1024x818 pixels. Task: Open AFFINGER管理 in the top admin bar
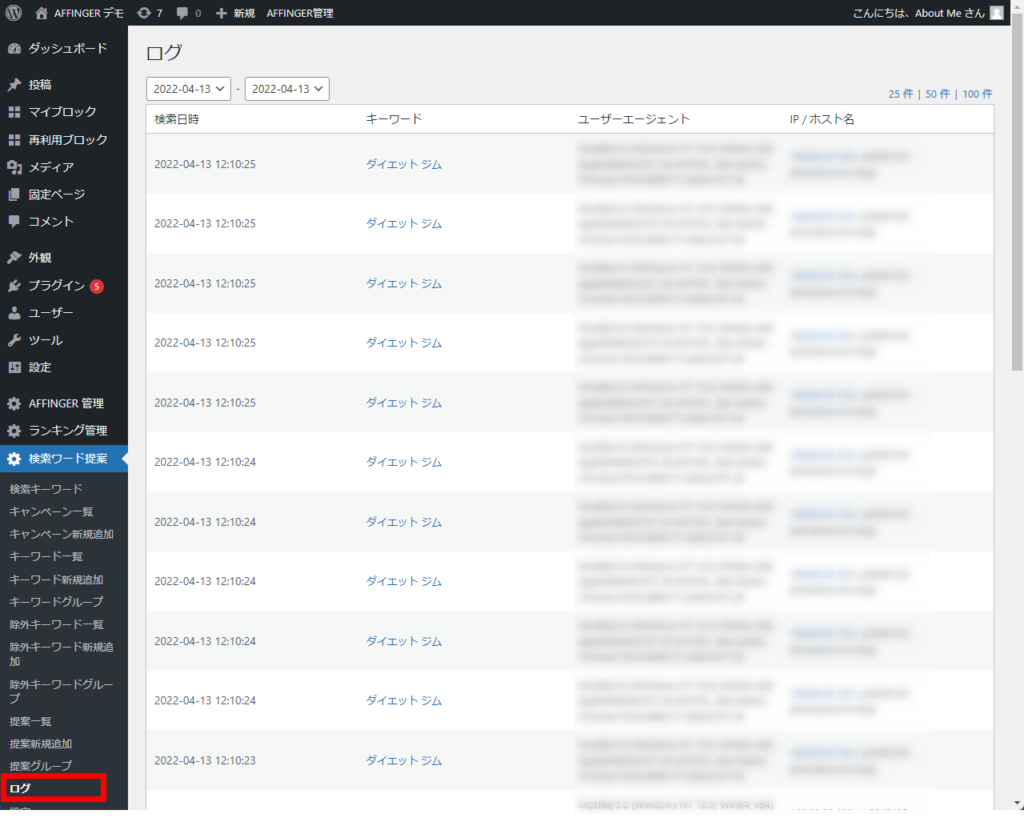(300, 13)
